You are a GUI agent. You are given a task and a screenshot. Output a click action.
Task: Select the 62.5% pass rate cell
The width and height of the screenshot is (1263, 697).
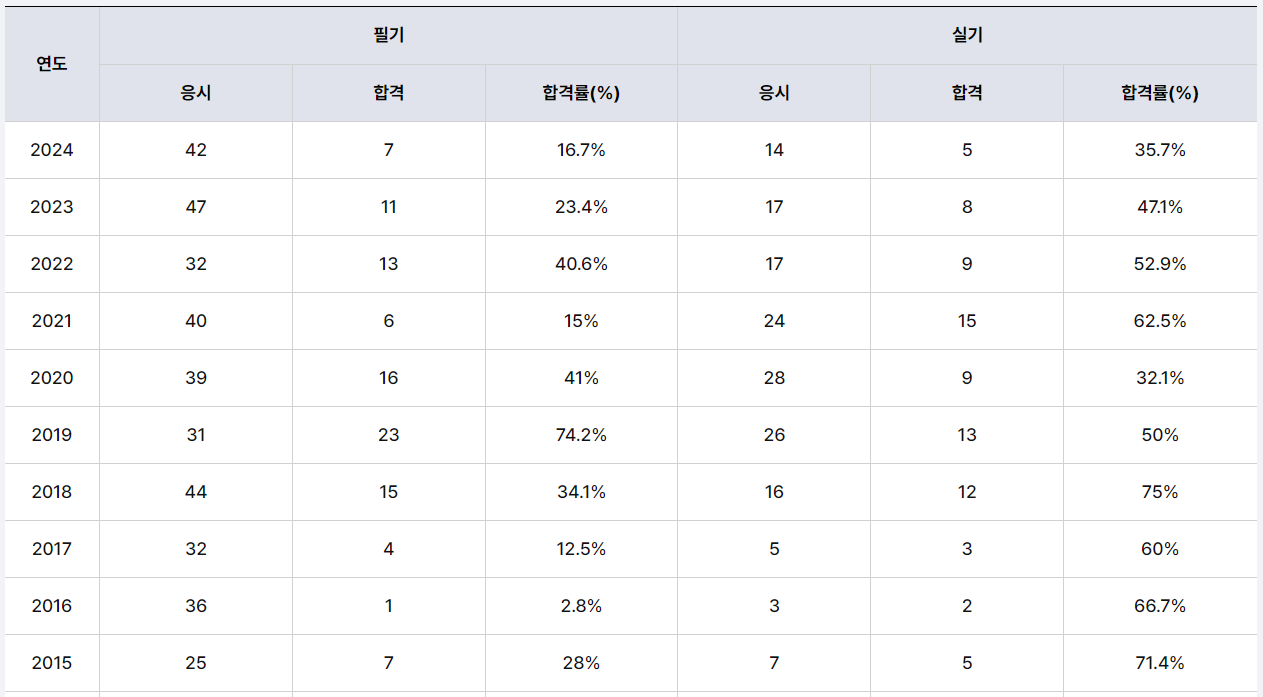[1160, 321]
